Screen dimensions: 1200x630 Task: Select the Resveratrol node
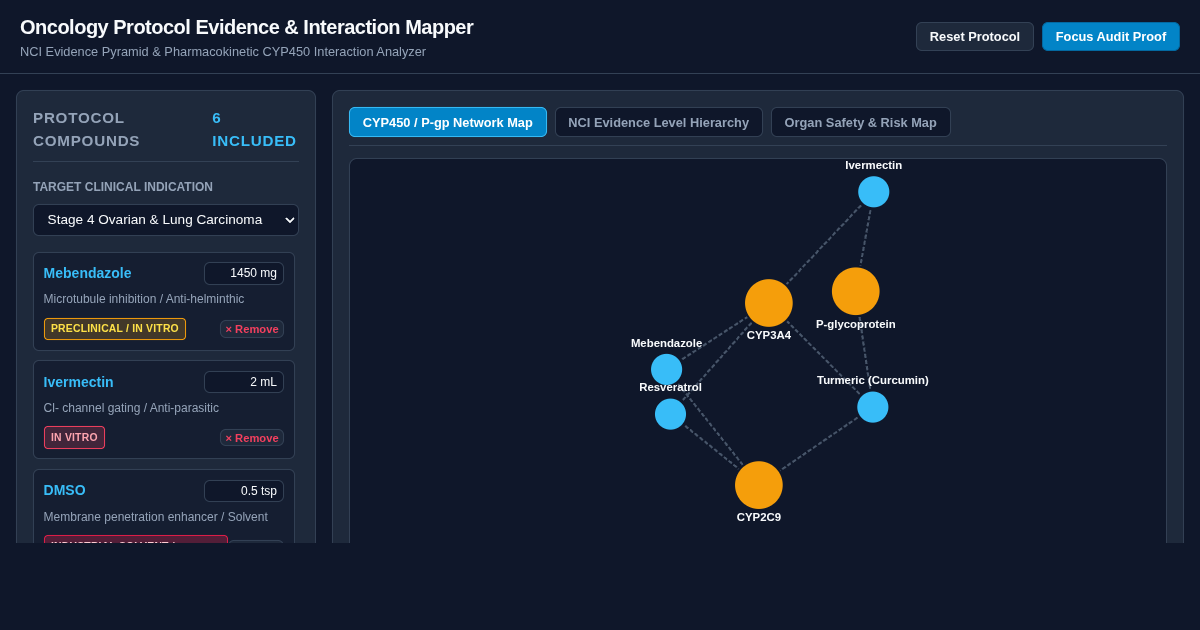671,414
